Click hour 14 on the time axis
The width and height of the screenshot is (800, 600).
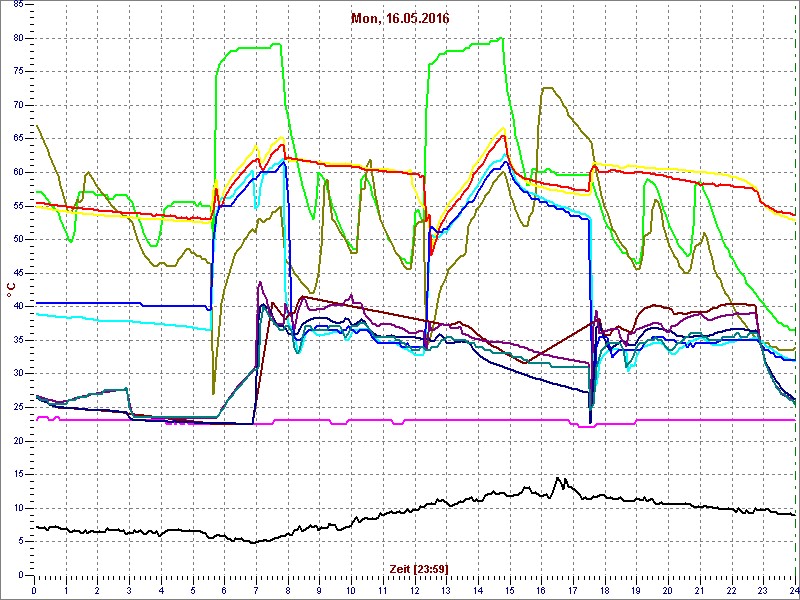pyautogui.click(x=478, y=590)
